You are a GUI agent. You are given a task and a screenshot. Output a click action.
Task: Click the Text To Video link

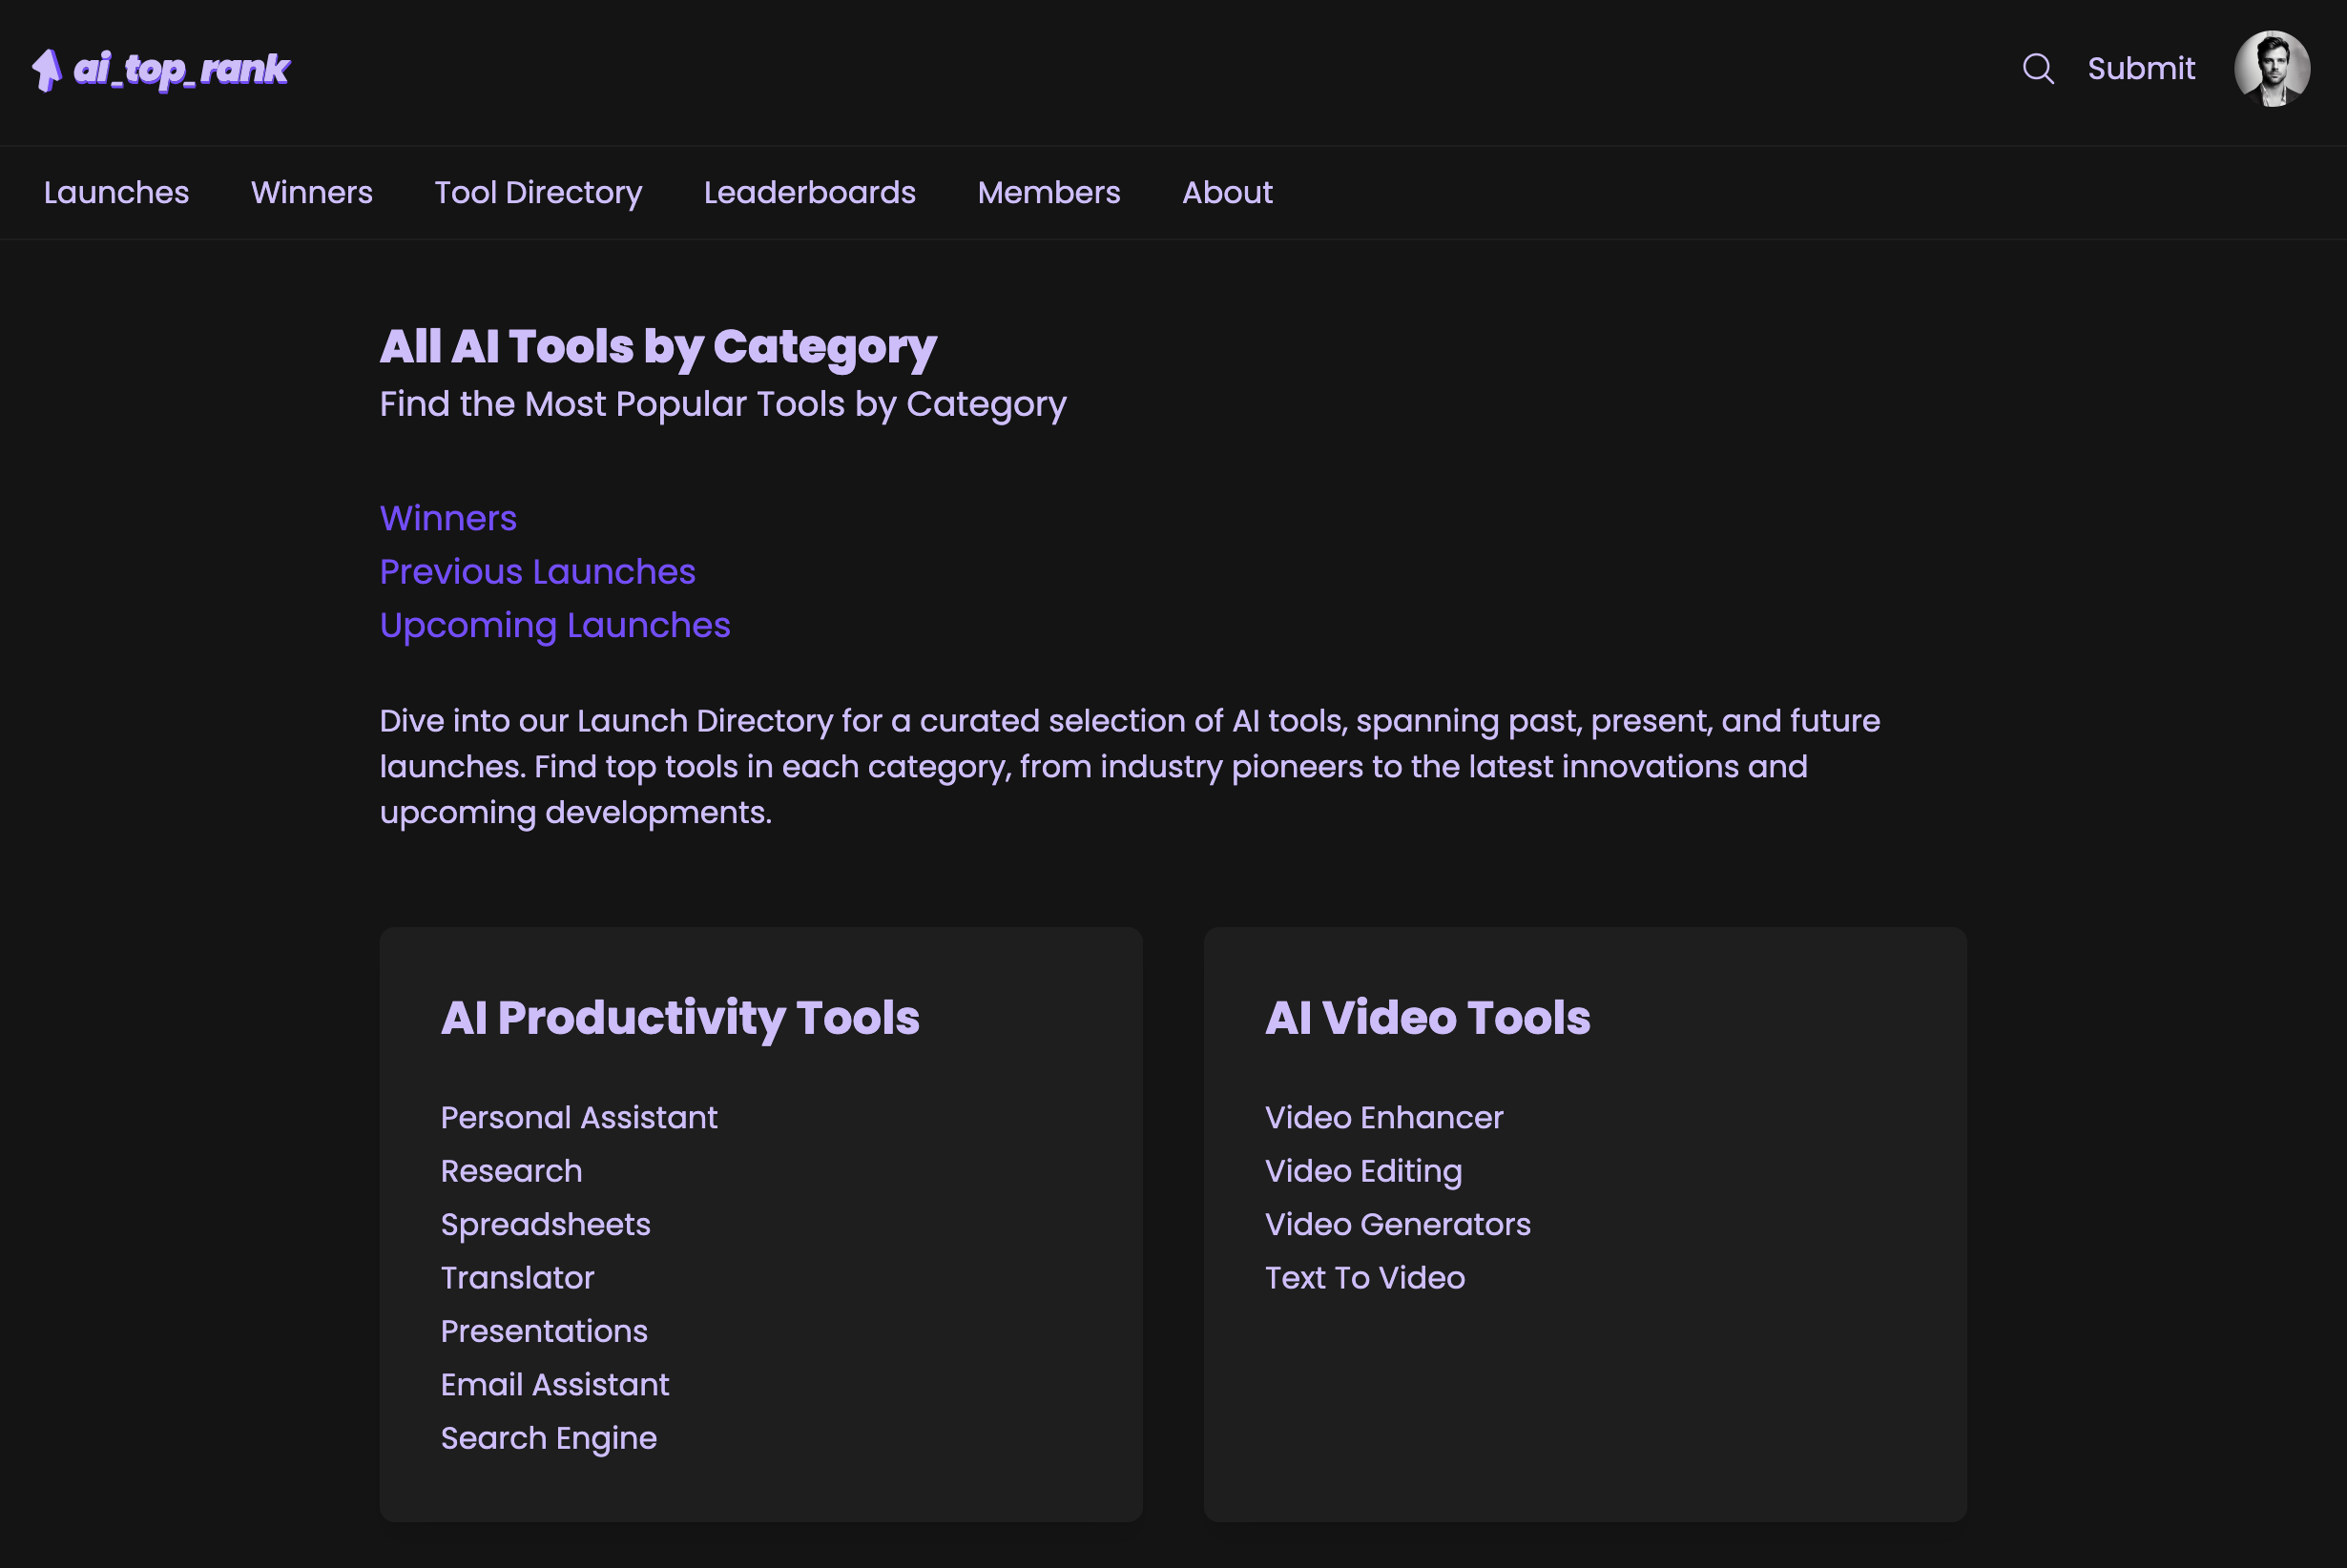(x=1364, y=1278)
